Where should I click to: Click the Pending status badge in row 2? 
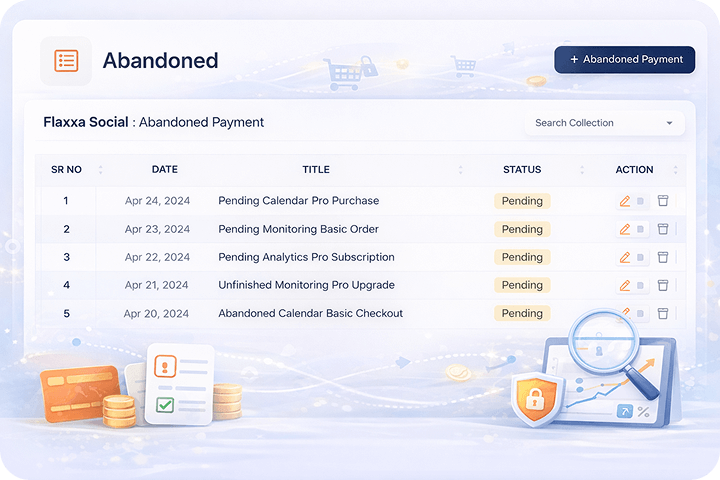[522, 229]
